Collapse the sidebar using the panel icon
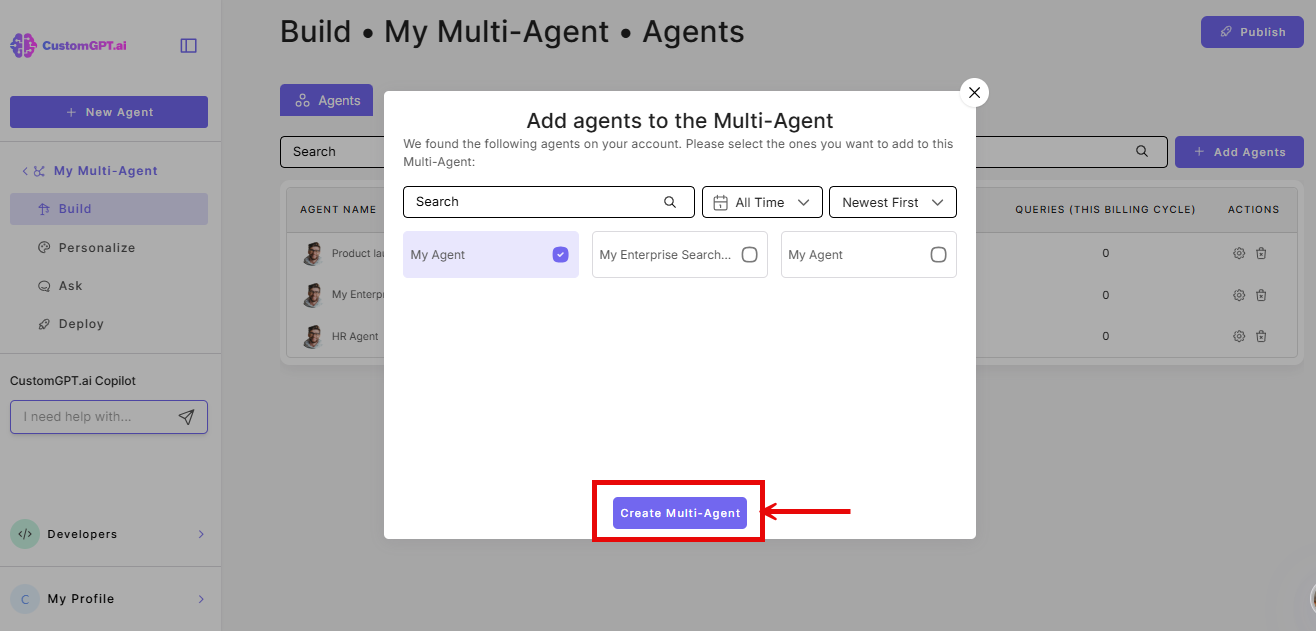This screenshot has width=1316, height=631. point(188,44)
